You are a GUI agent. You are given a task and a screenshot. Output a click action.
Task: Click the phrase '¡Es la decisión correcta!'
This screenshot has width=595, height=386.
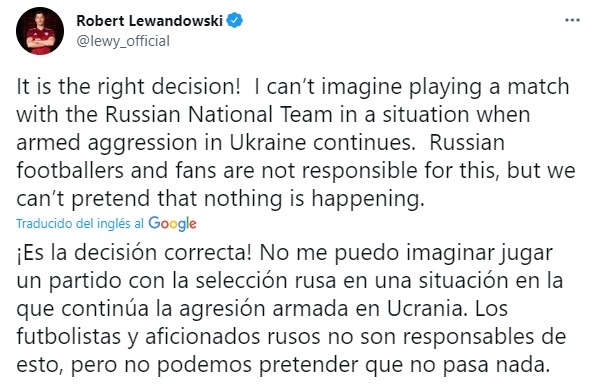tap(134, 253)
